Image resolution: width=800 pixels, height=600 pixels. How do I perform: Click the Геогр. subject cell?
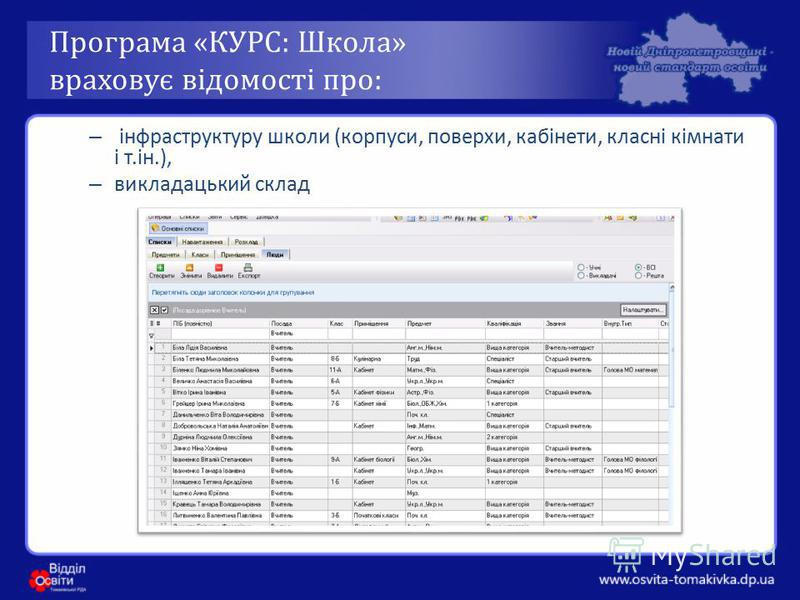445,448
